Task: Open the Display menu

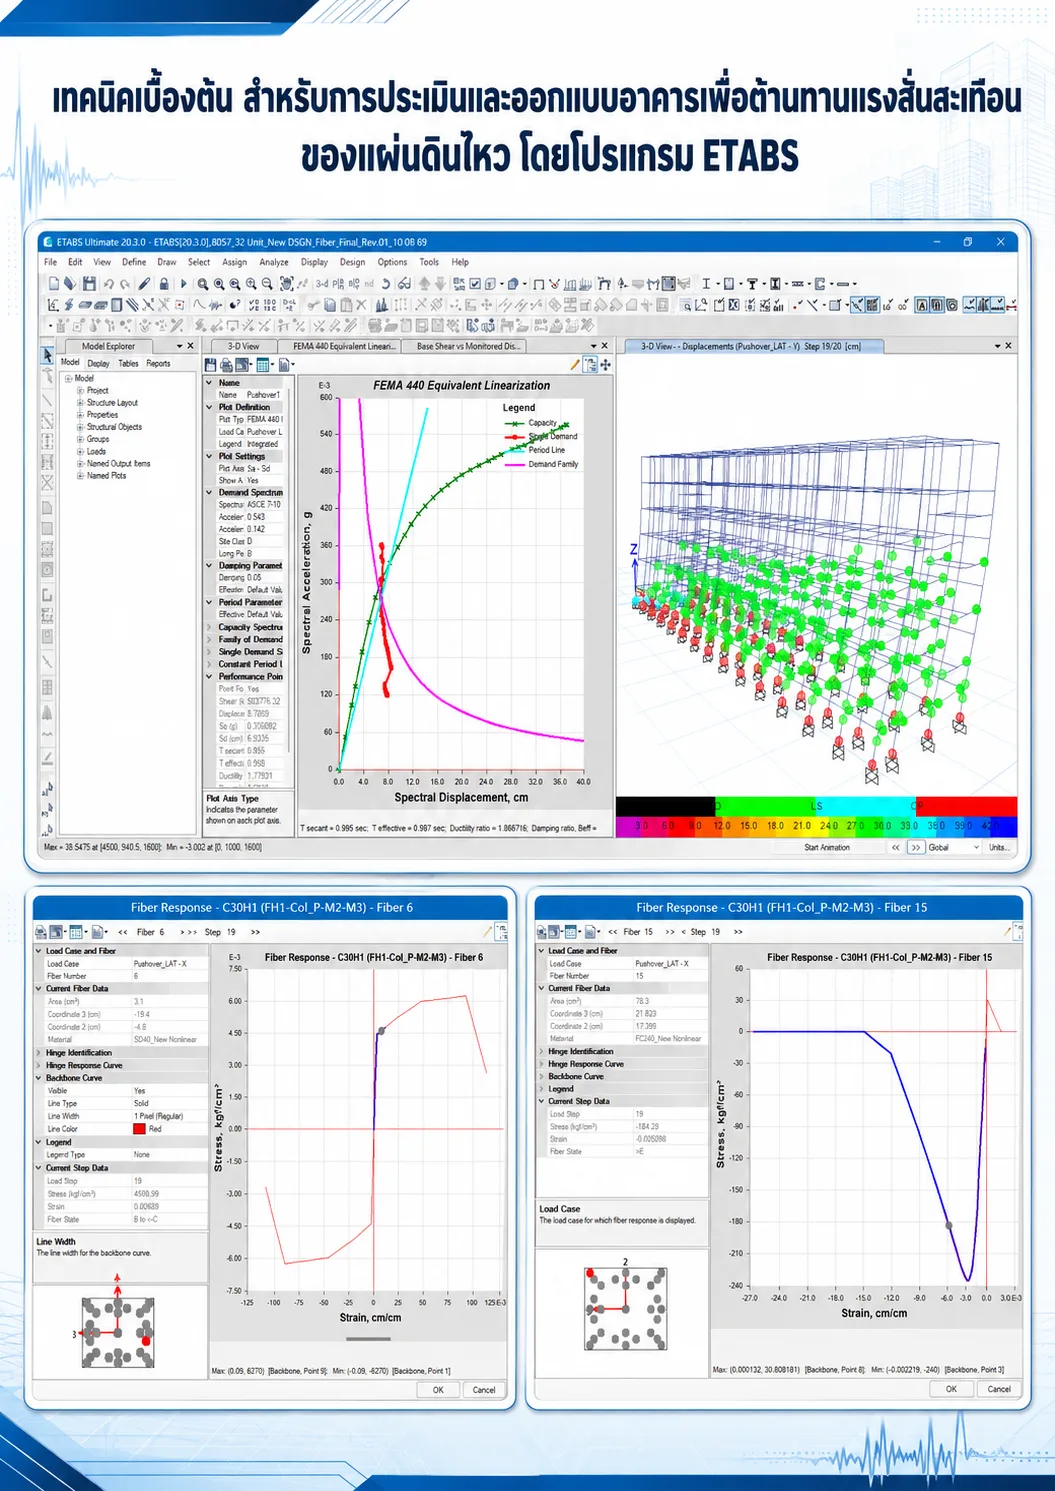Action: pos(314,262)
